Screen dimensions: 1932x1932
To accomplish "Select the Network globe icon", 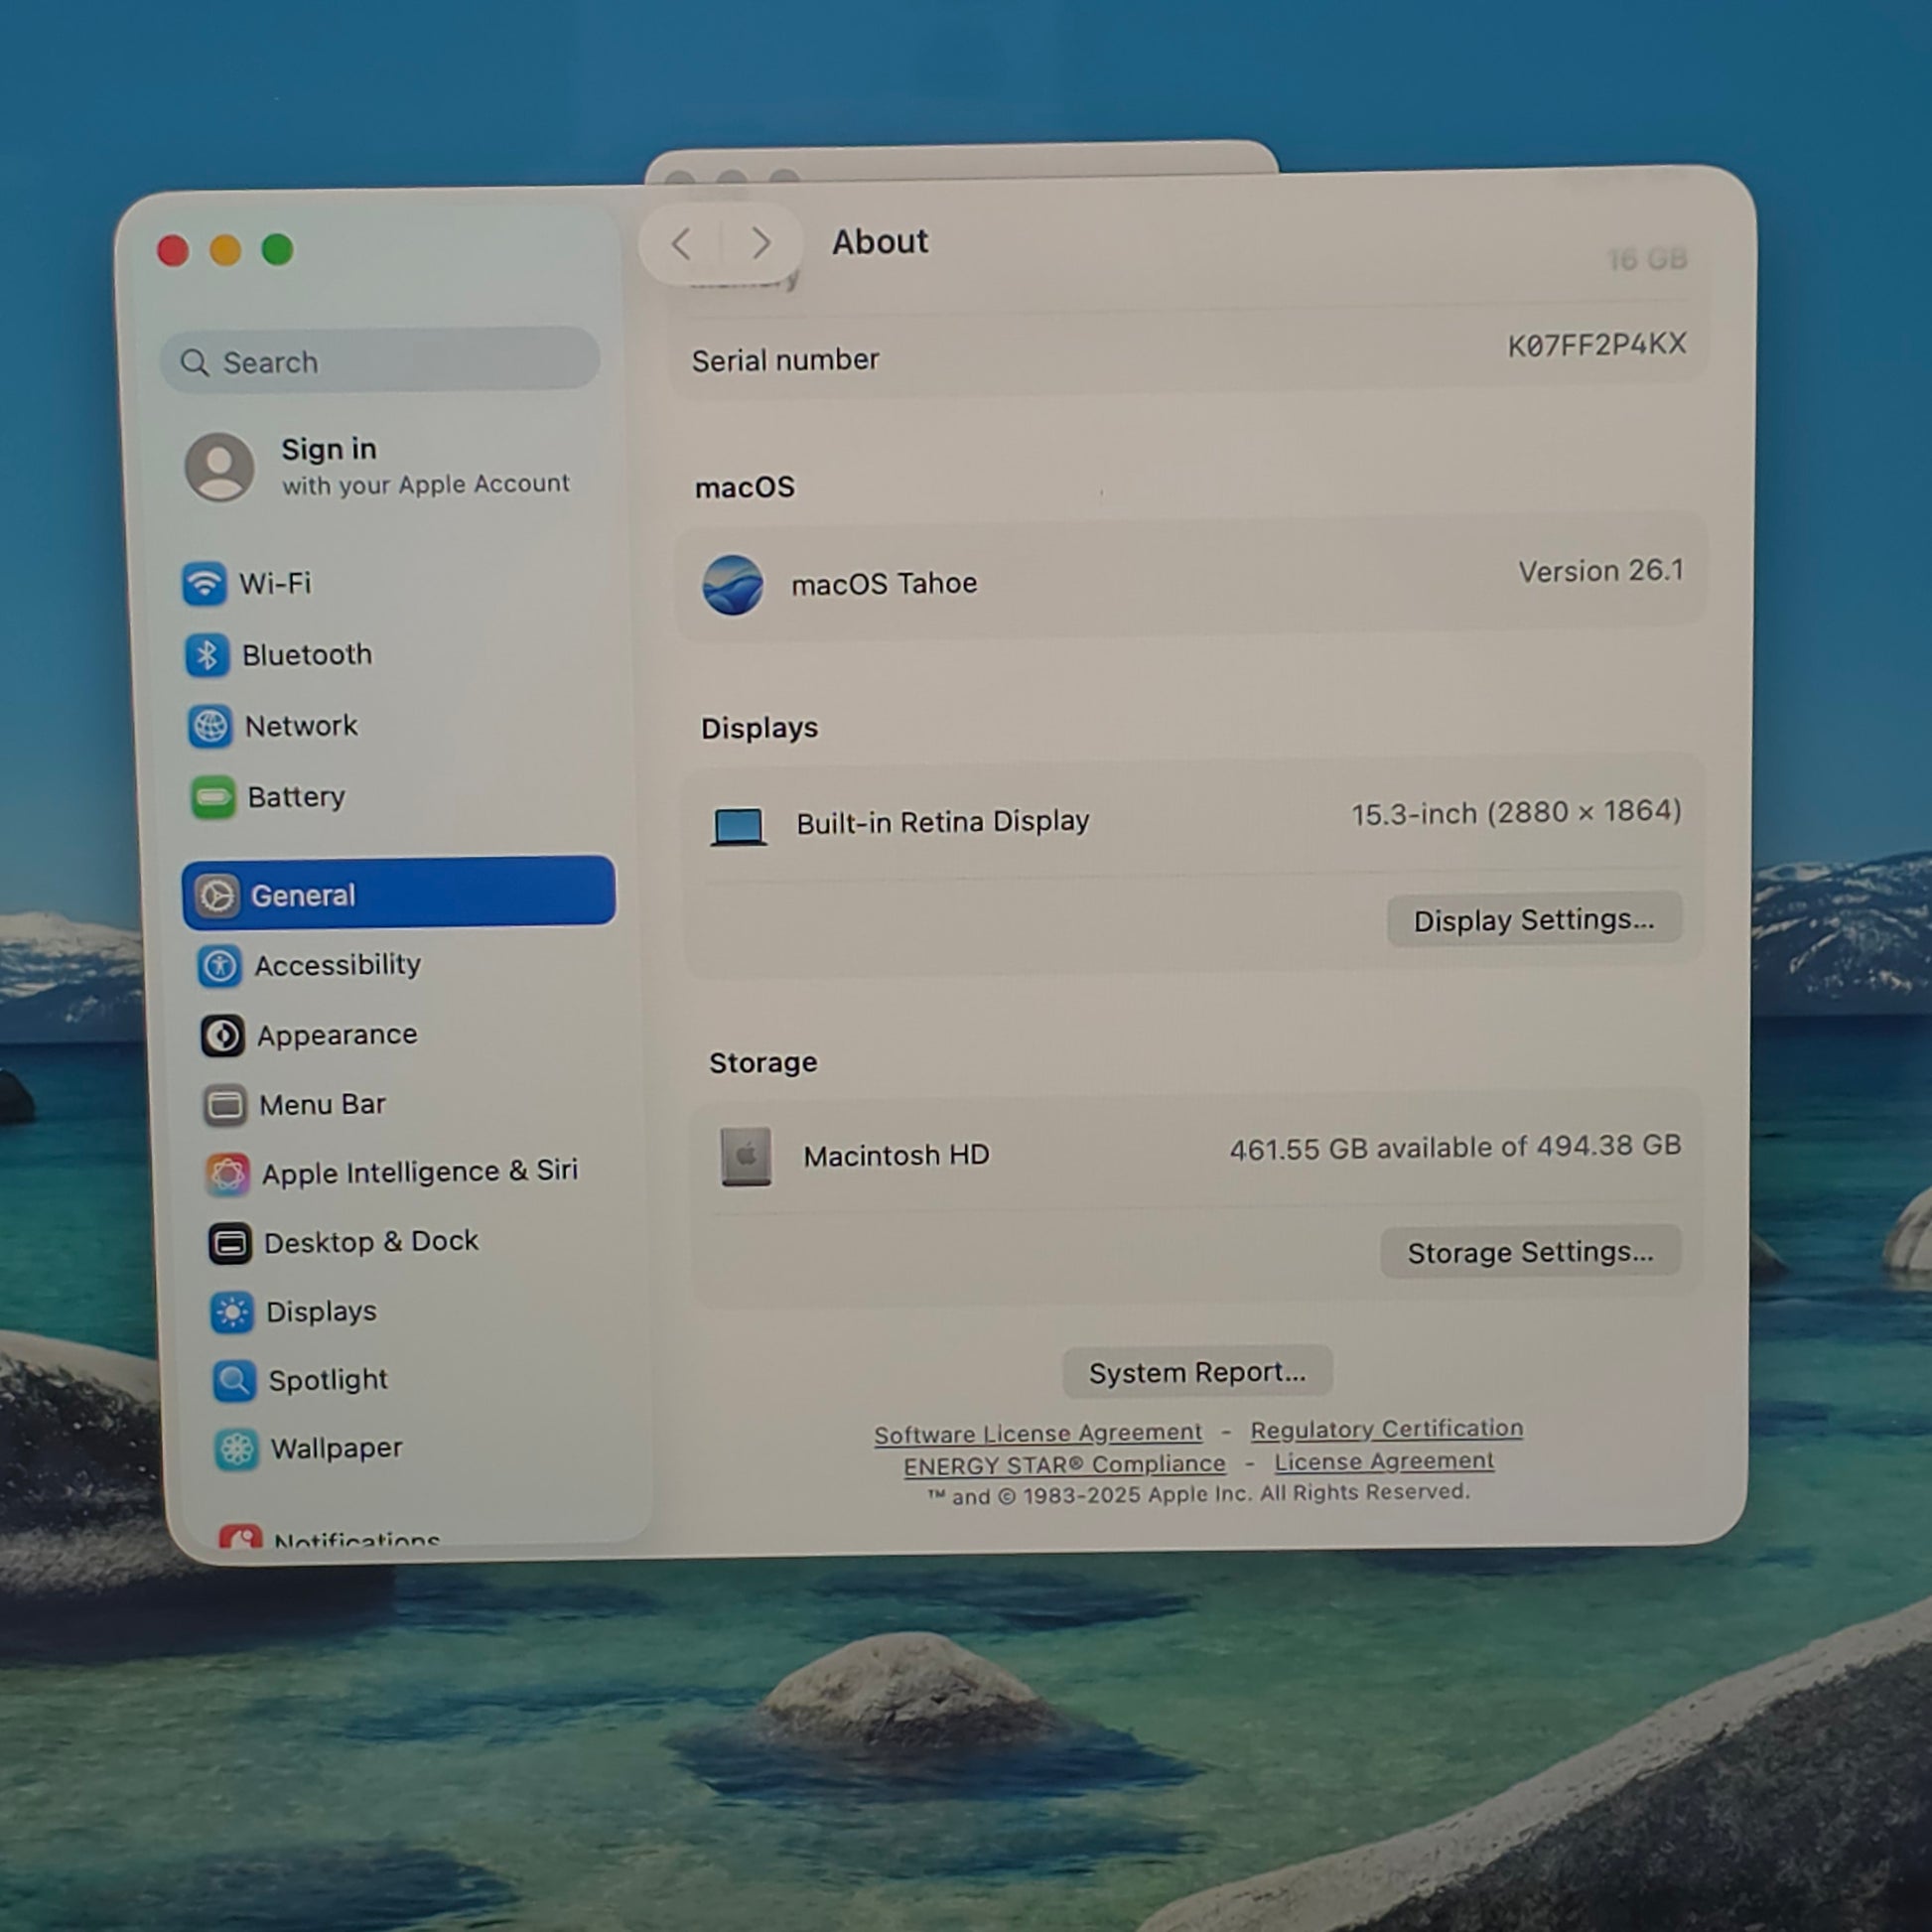I will coord(210,726).
